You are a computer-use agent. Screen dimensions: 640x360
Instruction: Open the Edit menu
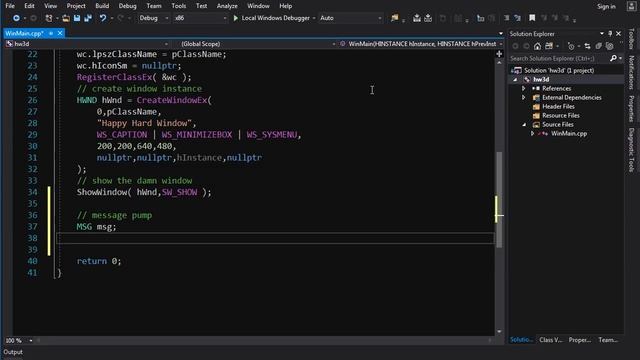tap(29, 6)
